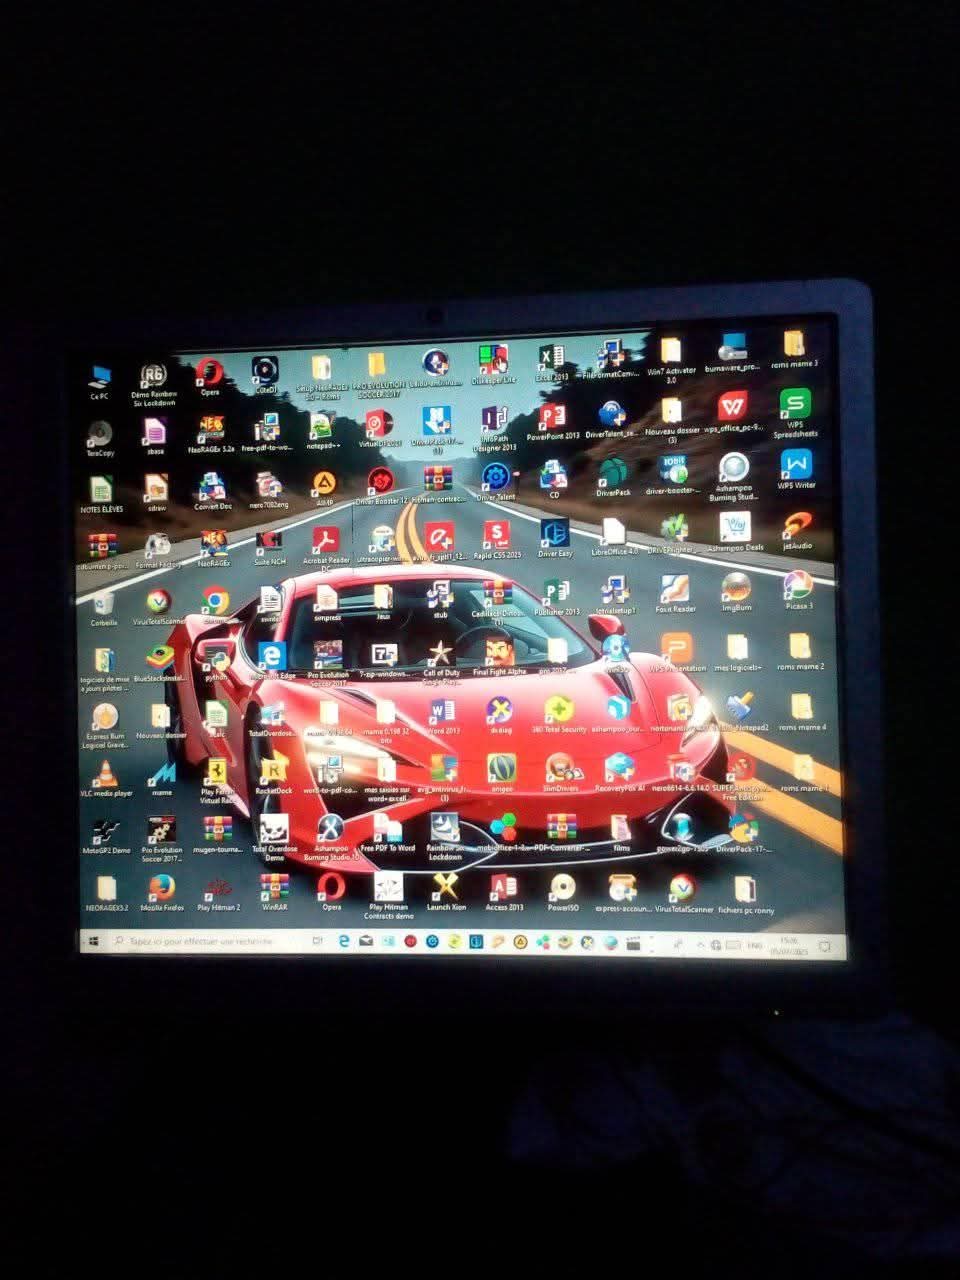
Task: Open the 'films' folder on desktop
Action: [621, 828]
